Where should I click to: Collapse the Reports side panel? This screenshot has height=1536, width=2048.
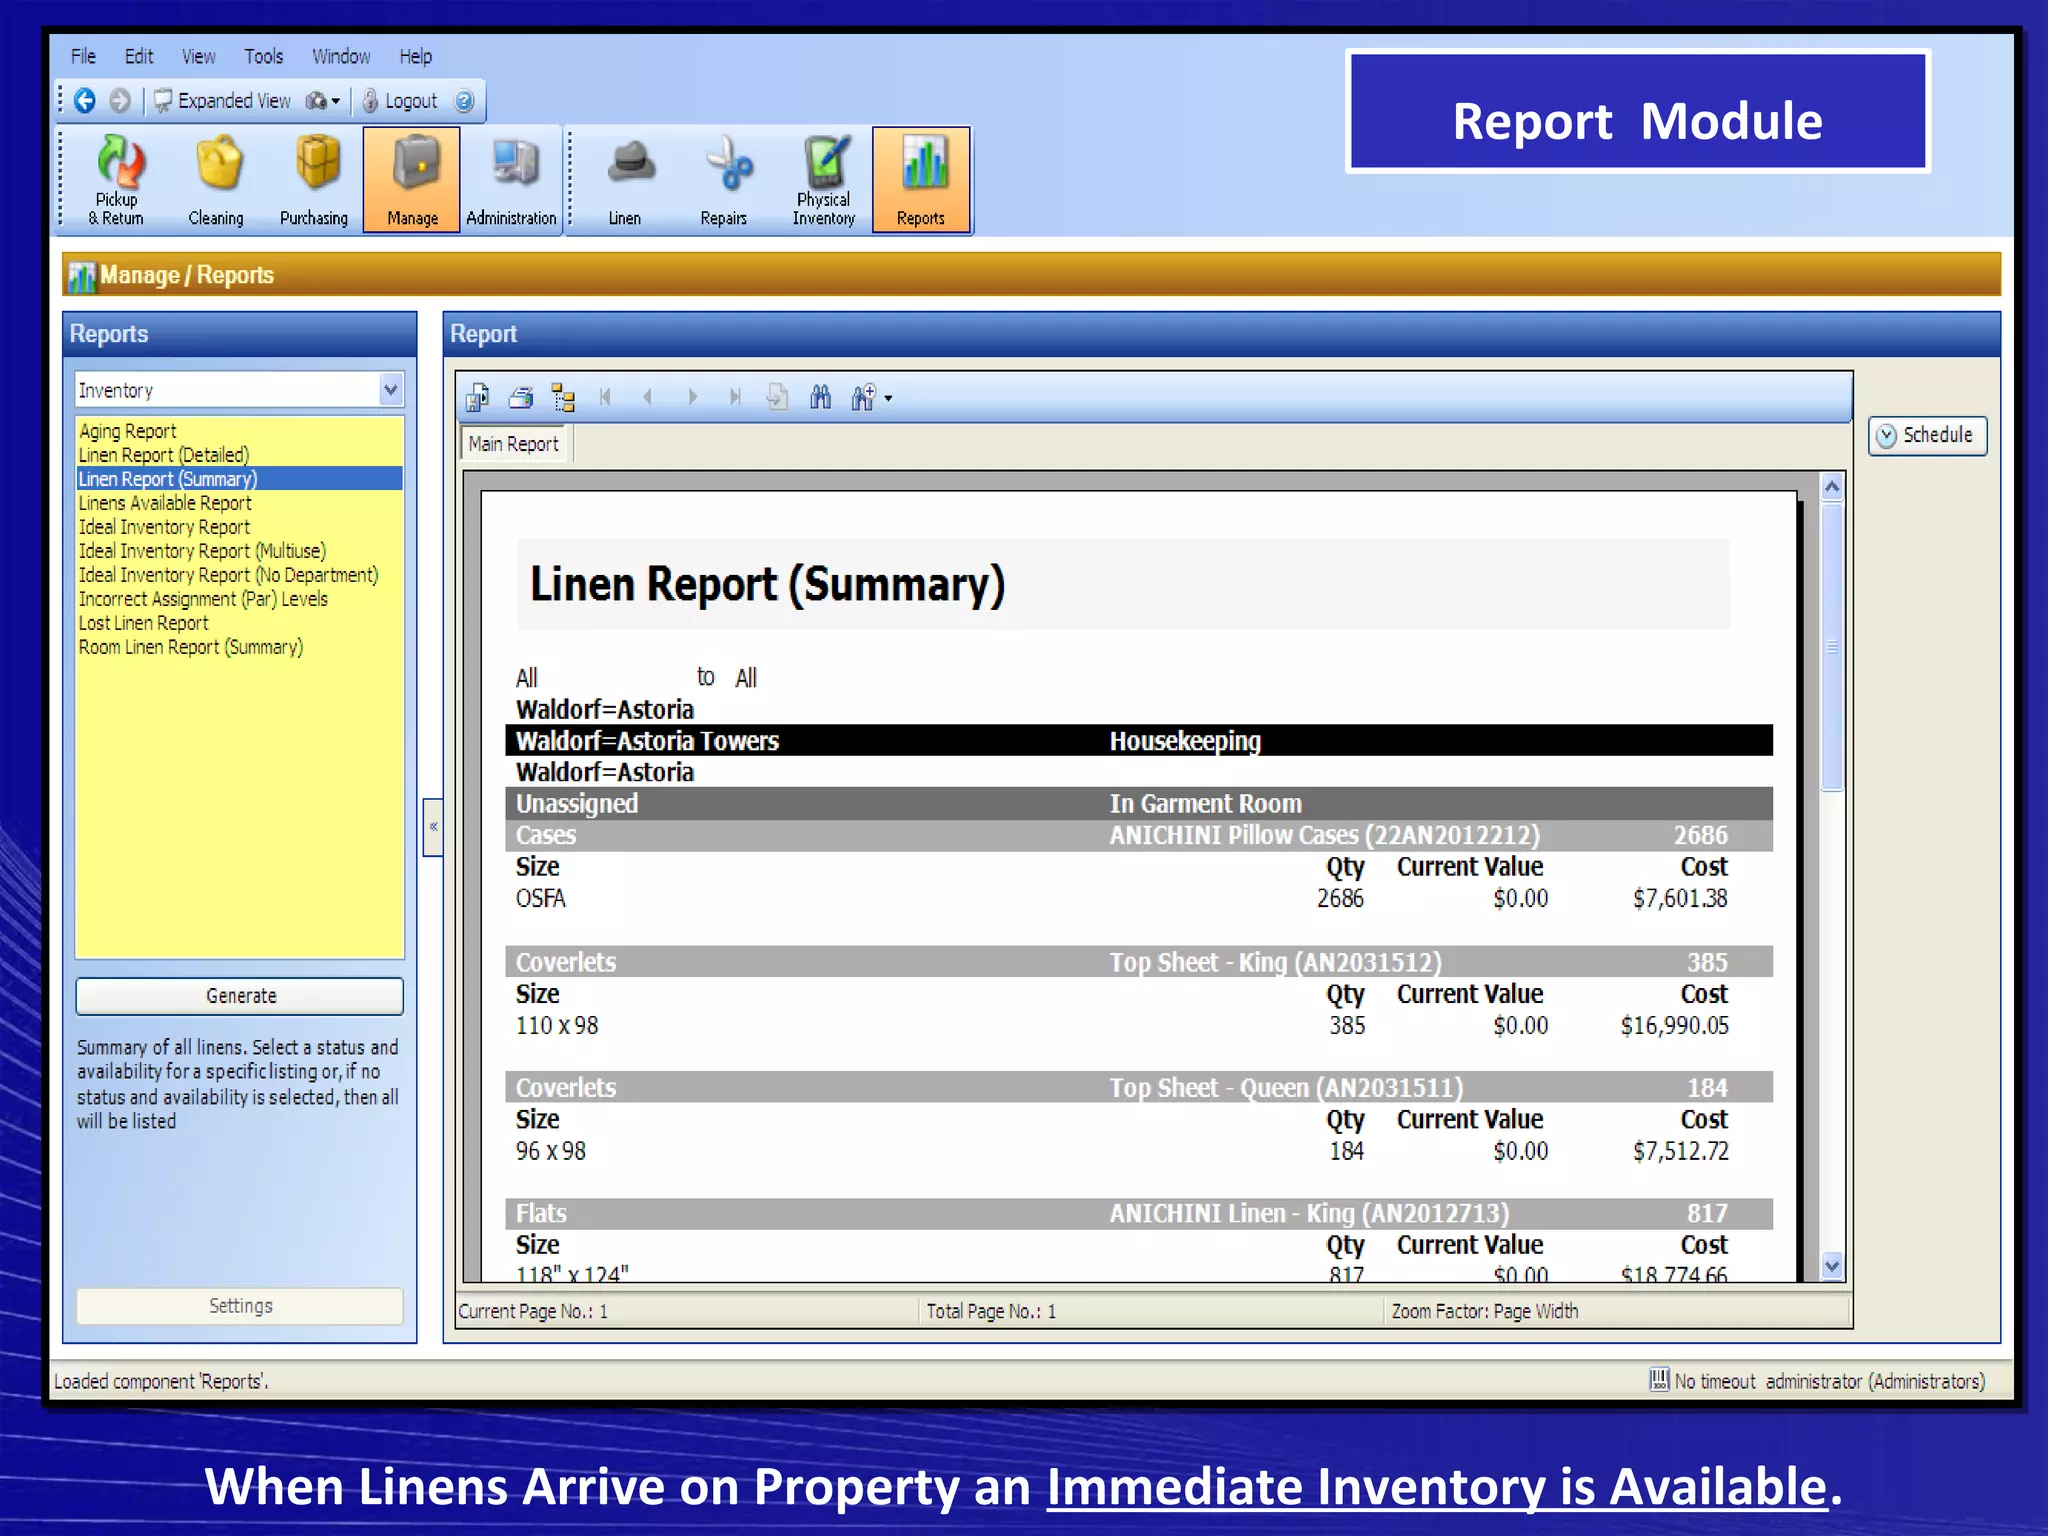click(x=433, y=827)
